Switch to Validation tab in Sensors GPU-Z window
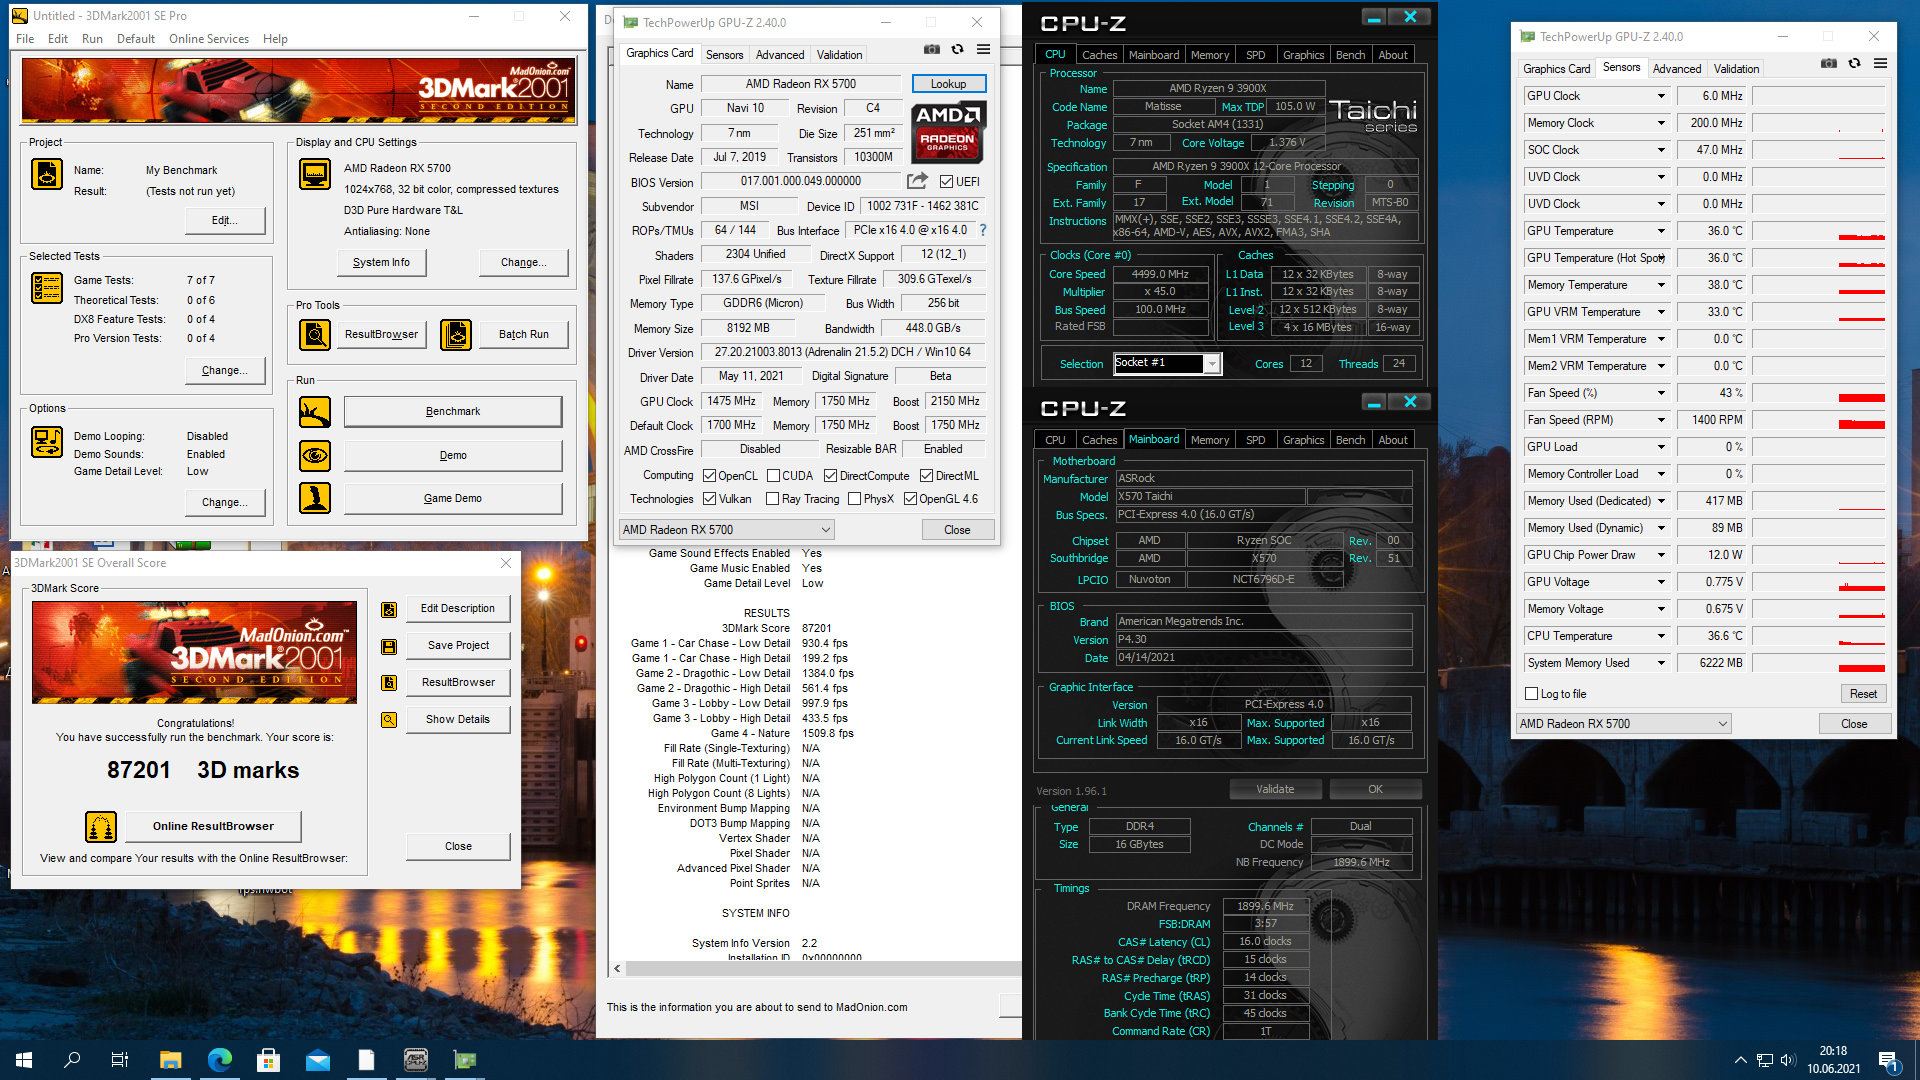 pyautogui.click(x=1736, y=69)
